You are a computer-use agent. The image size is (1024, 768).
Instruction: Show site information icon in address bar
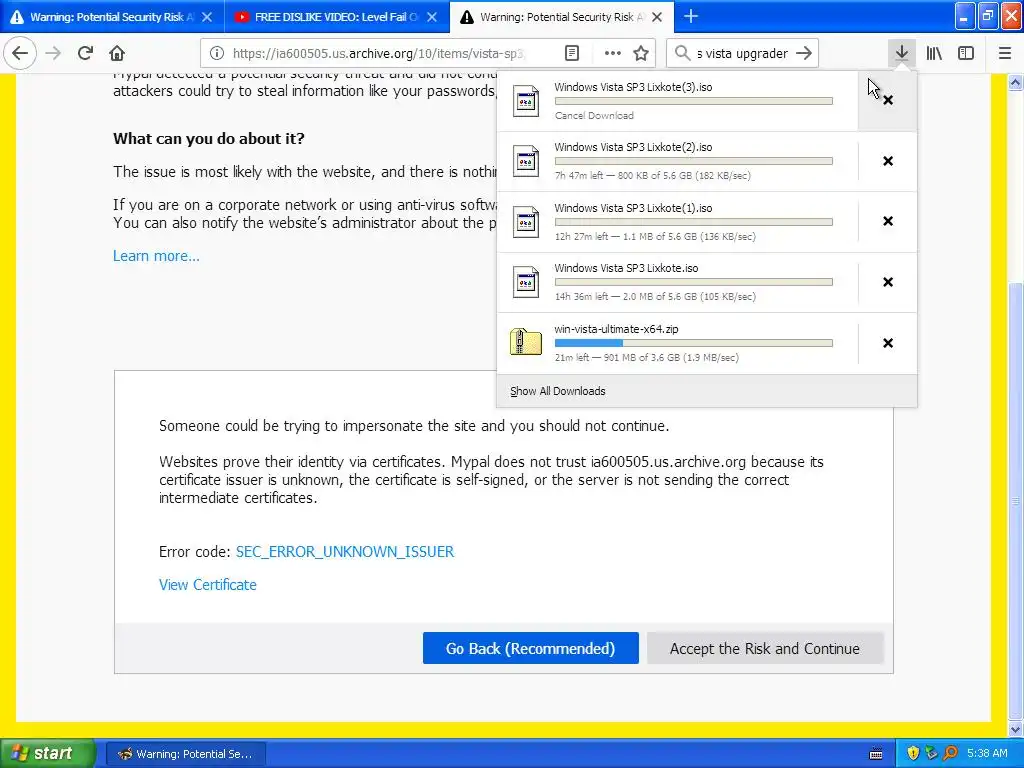click(x=216, y=53)
